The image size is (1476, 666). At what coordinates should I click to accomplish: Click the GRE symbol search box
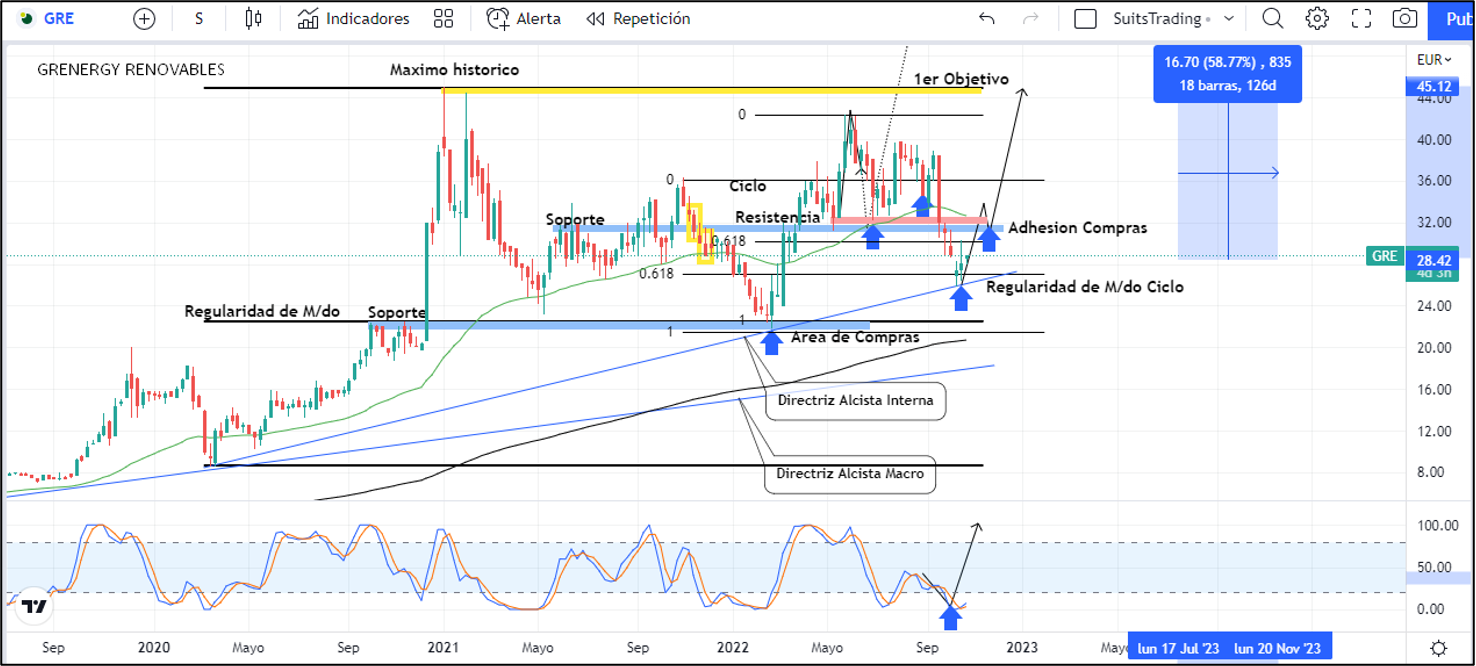[58, 19]
